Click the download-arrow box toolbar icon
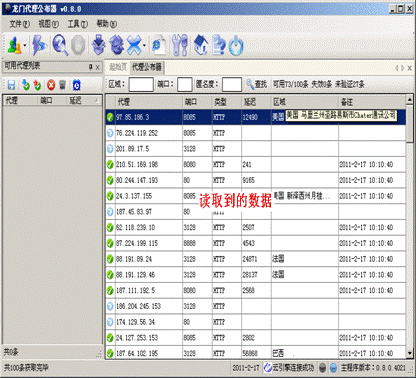The height and width of the screenshot is (378, 416). (x=99, y=45)
